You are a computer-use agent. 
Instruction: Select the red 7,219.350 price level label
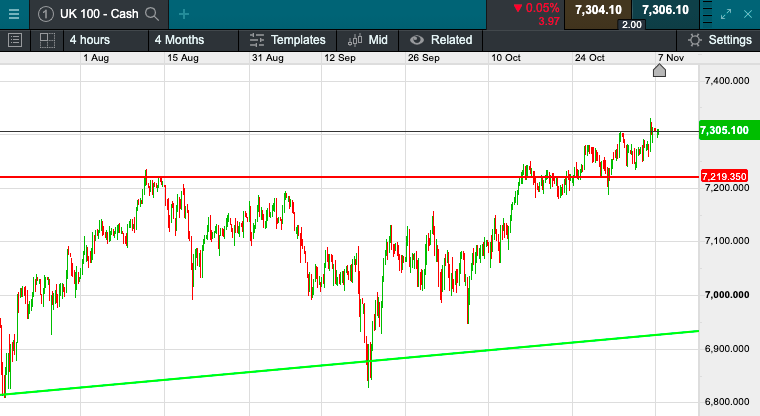point(725,177)
